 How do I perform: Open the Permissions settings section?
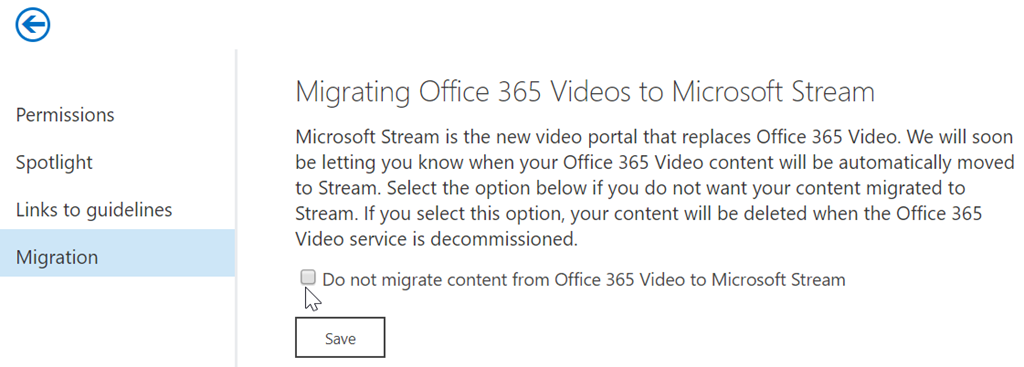[x=65, y=115]
